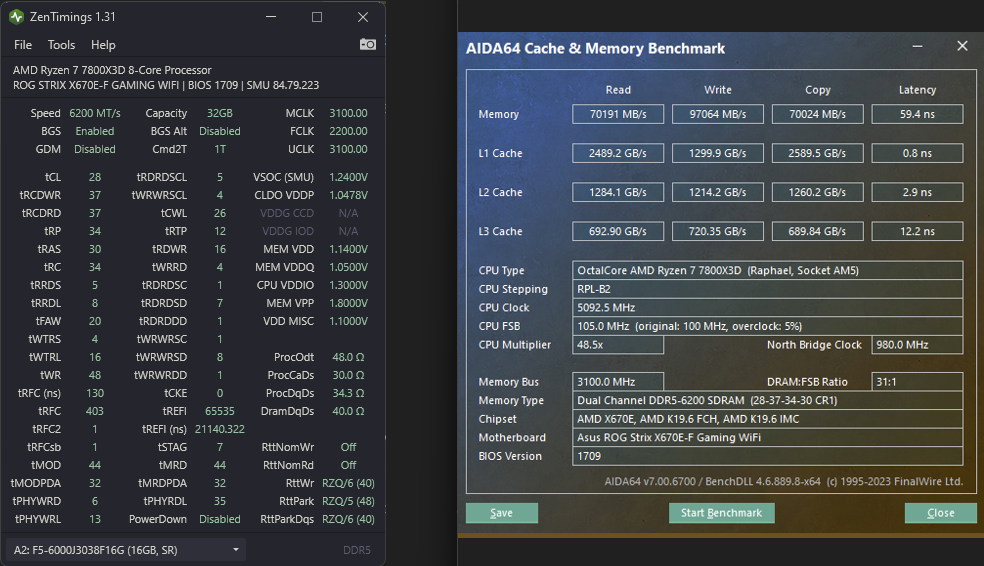Start Benchmark in AIDA64
This screenshot has height=566, width=984.
pos(721,513)
